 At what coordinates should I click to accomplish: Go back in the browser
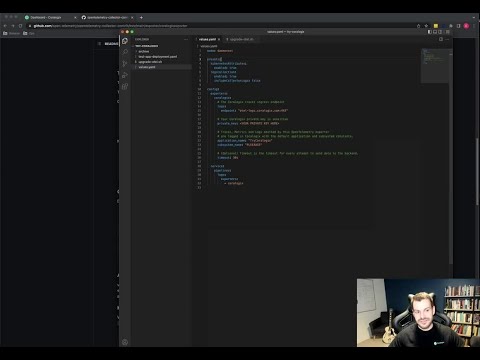pos(5,26)
